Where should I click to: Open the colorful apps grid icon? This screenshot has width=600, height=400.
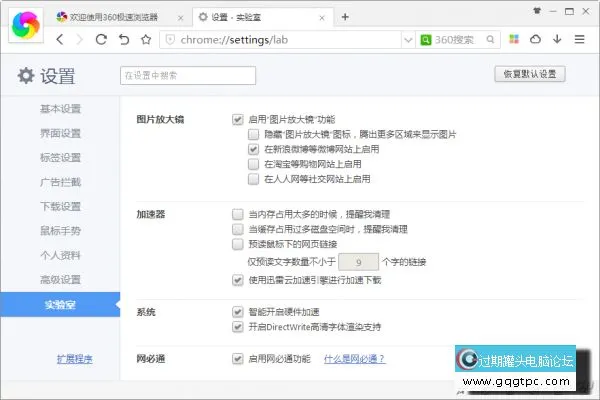click(x=514, y=39)
